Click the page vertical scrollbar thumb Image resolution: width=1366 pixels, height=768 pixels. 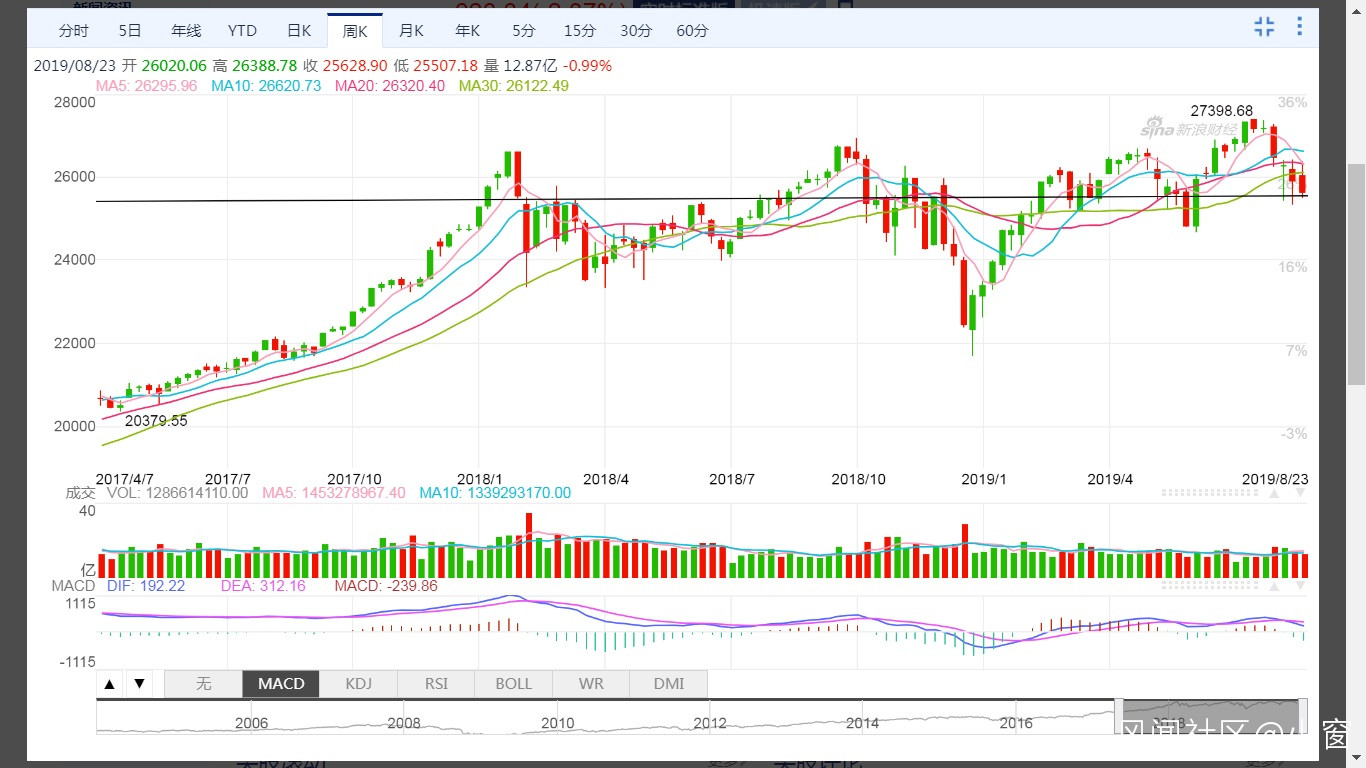click(x=1356, y=274)
